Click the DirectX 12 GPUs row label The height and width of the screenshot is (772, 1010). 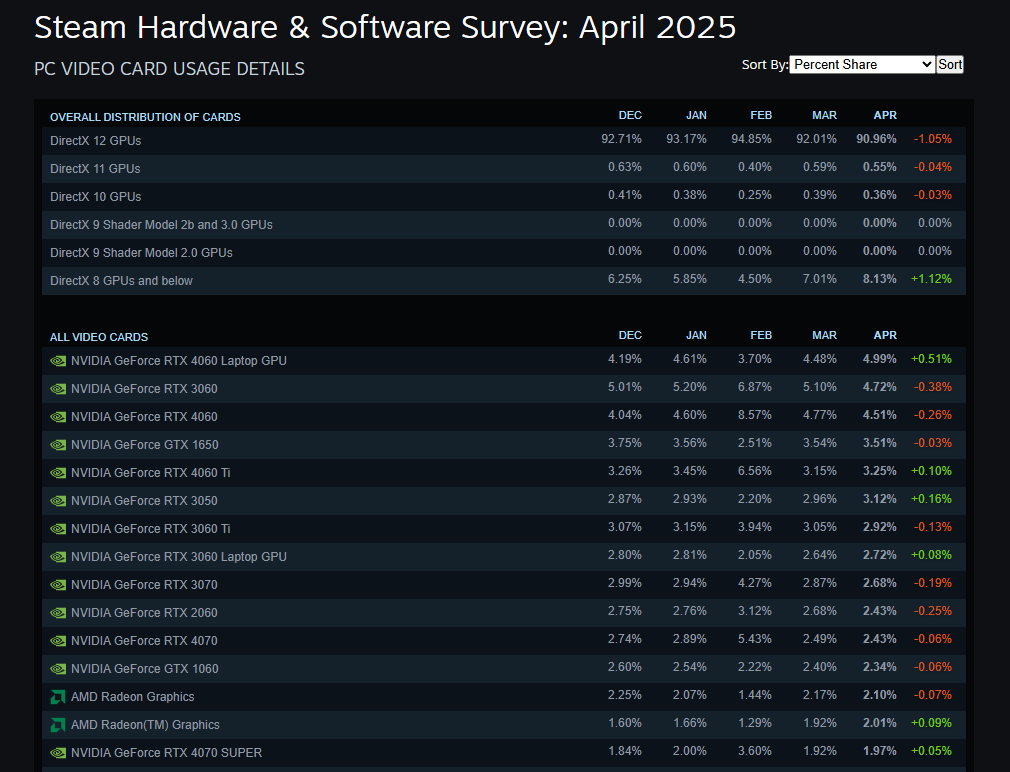[95, 141]
